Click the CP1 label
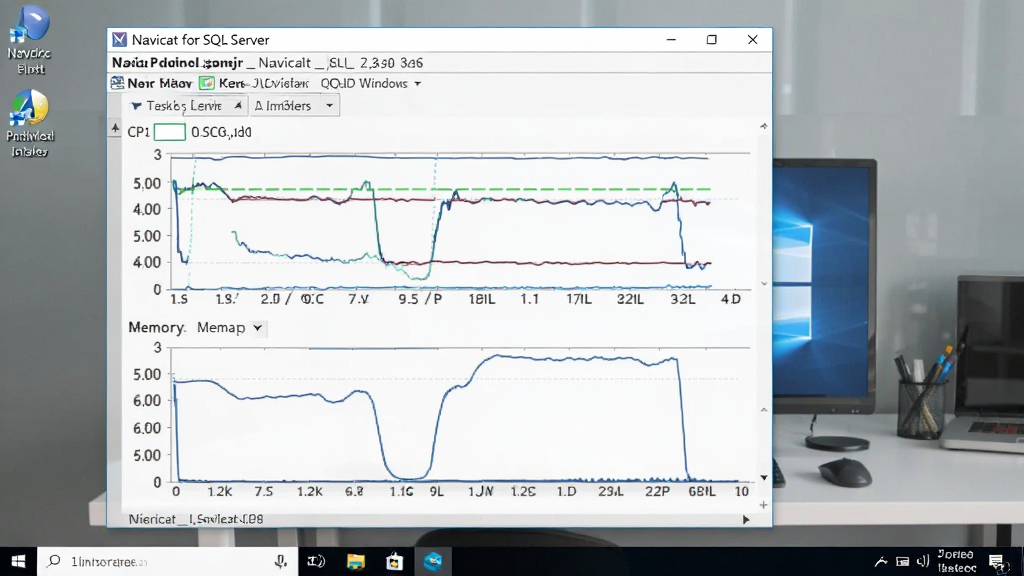Viewport: 1024px width, 576px height. tap(138, 132)
